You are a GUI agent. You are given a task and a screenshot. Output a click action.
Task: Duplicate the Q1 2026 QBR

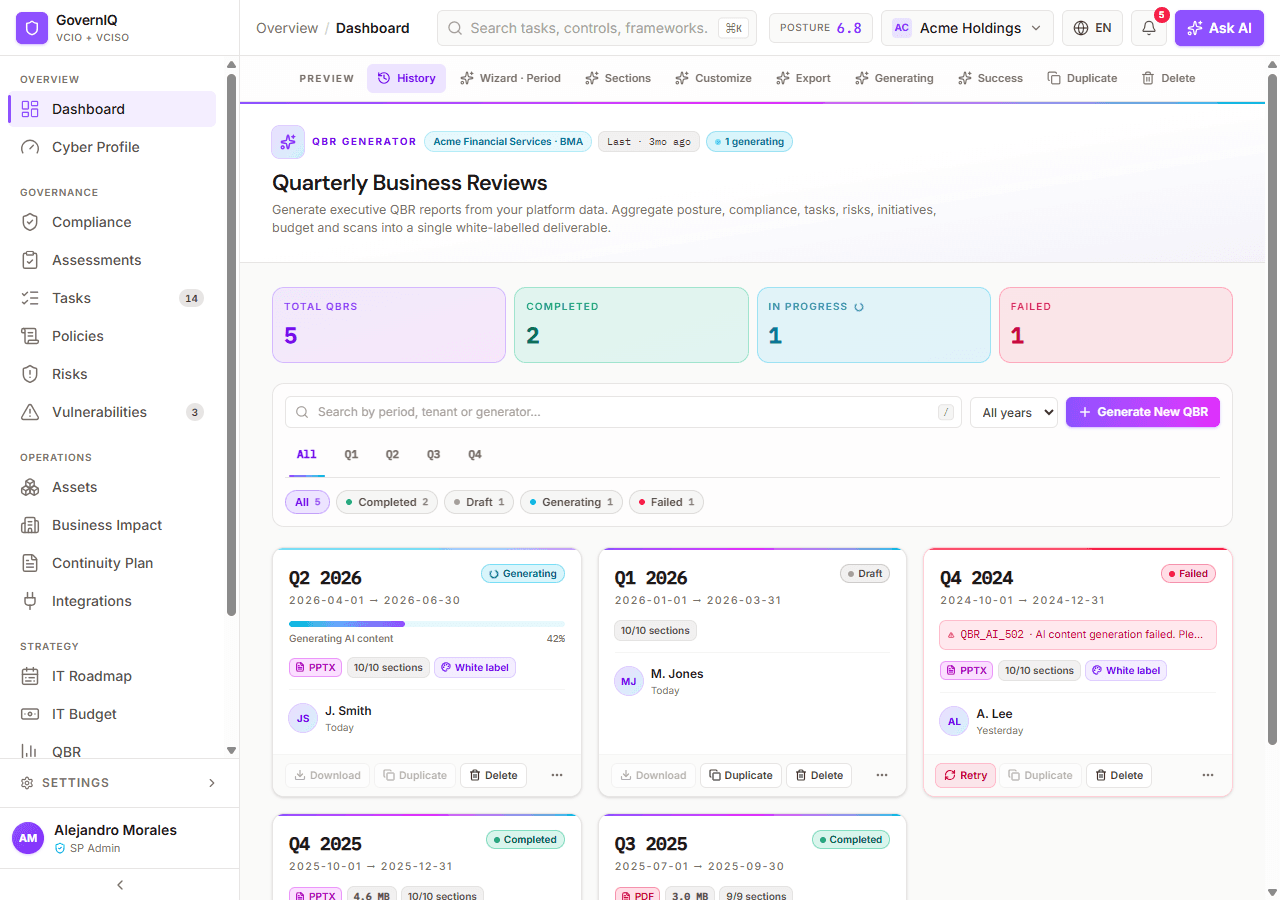click(740, 775)
